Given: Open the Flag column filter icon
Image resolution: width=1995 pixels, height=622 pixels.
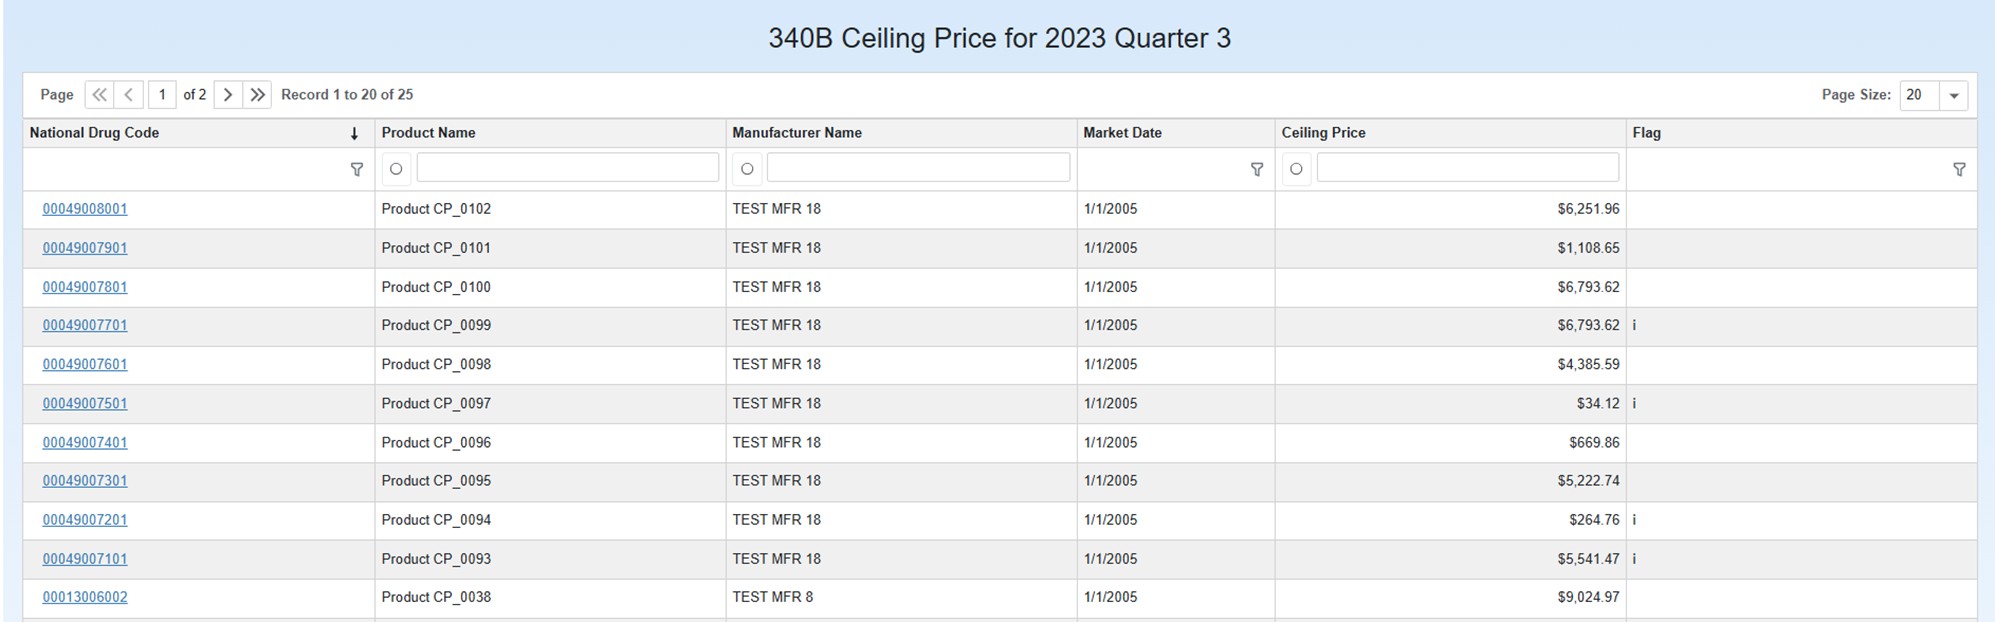Looking at the screenshot, I should 1959,170.
